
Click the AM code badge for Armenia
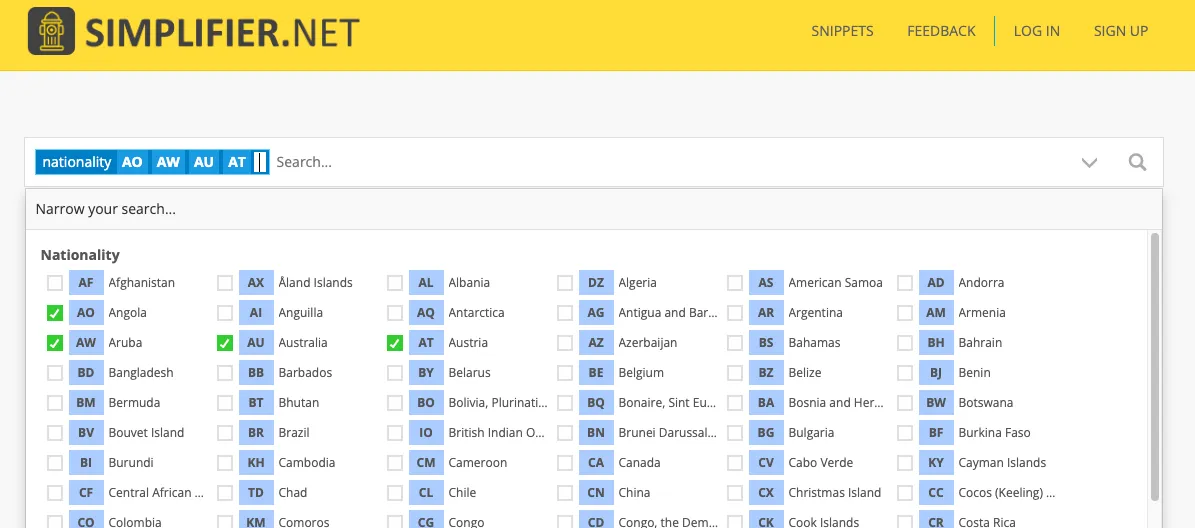pyautogui.click(x=936, y=312)
